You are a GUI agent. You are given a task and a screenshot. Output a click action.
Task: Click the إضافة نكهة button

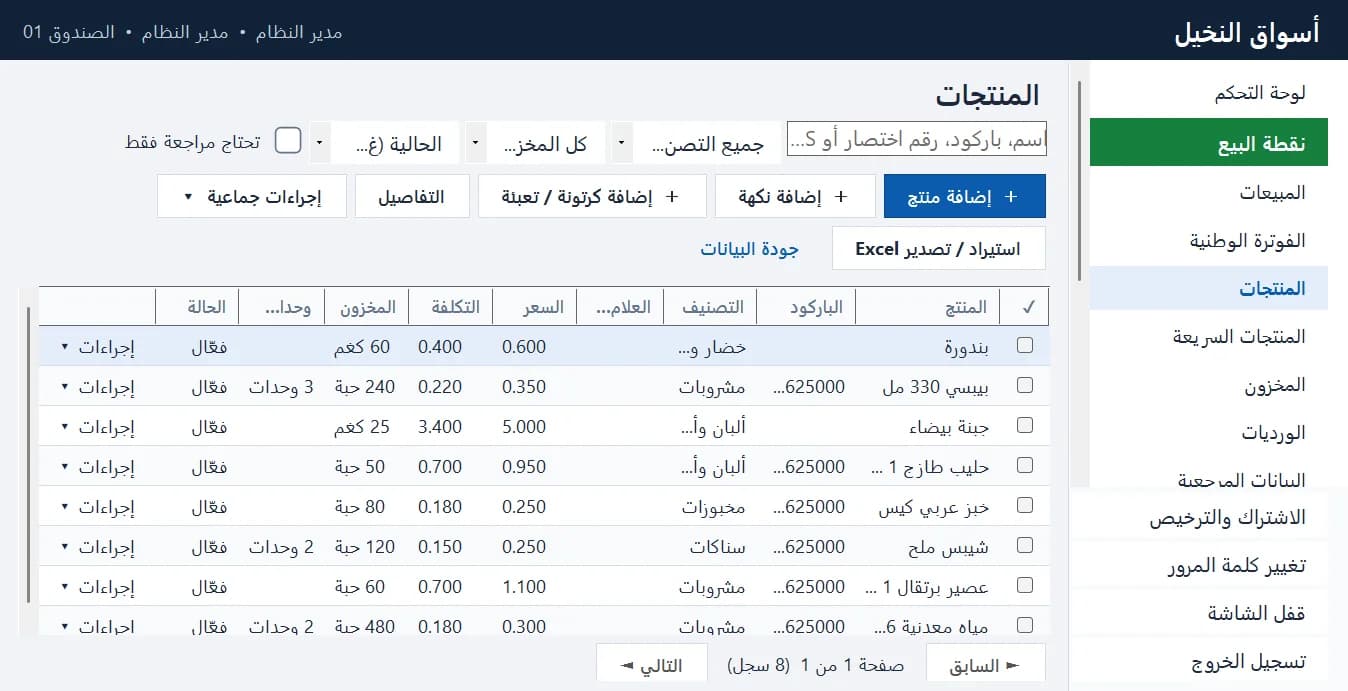click(x=795, y=196)
